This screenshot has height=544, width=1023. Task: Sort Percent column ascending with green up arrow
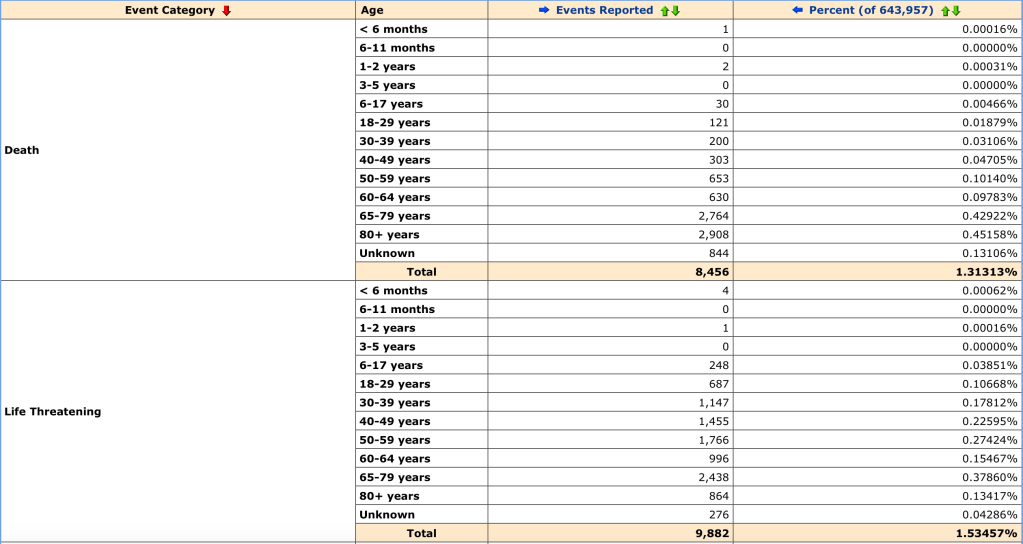point(945,11)
